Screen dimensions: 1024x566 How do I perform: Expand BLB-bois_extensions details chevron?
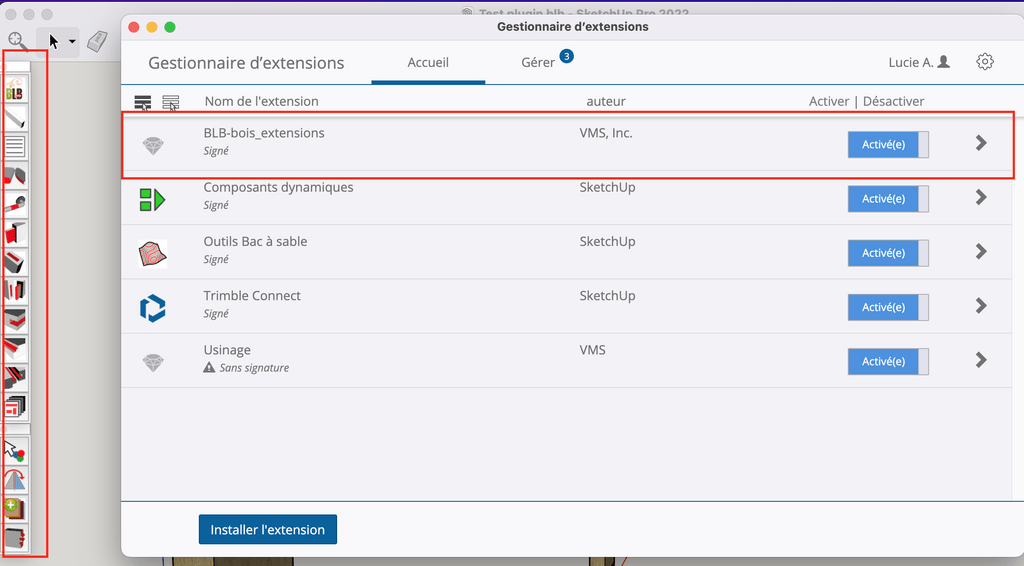click(x=981, y=143)
